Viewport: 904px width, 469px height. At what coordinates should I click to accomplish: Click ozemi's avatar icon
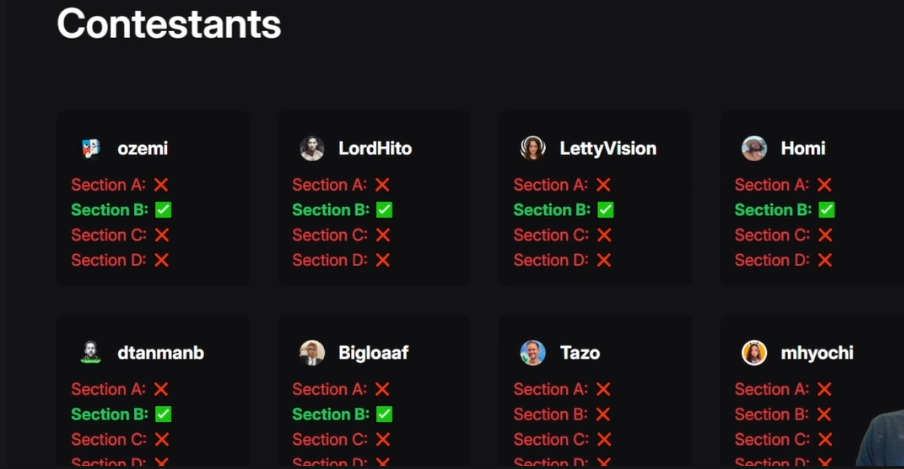[x=90, y=148]
